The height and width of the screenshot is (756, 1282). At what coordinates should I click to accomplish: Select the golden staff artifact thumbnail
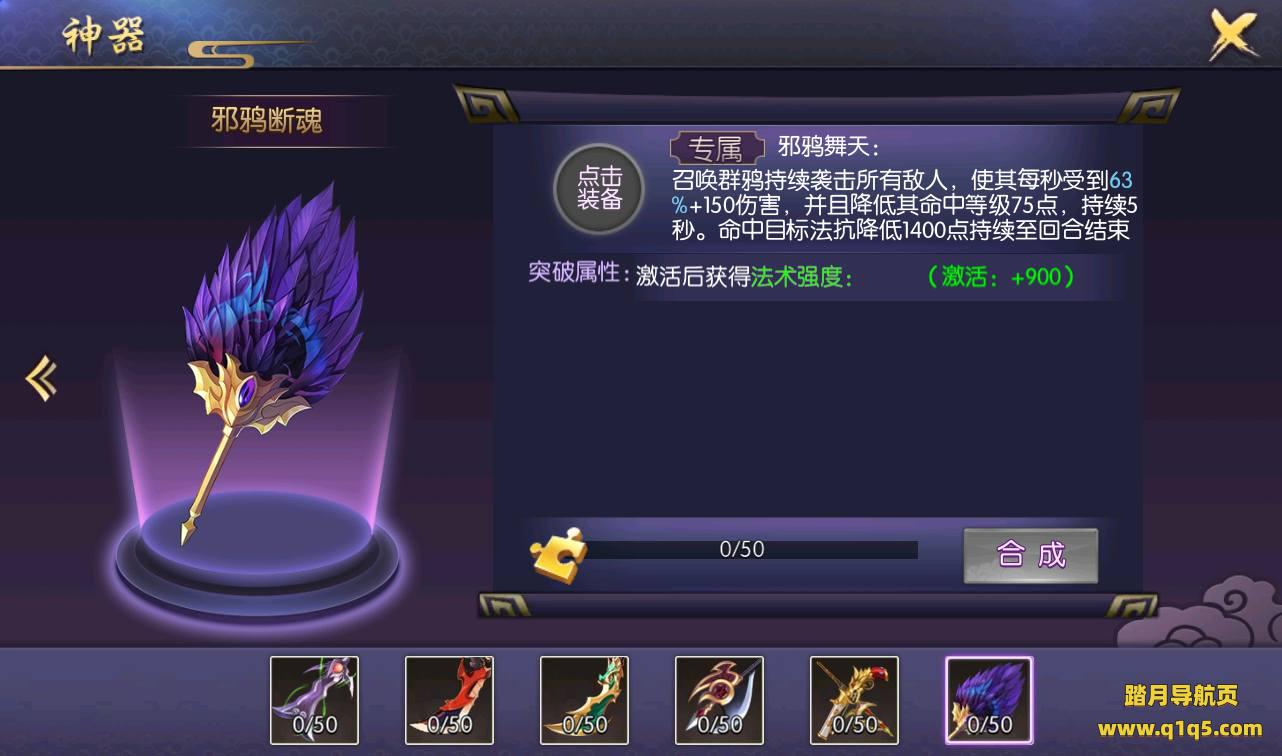tap(854, 700)
